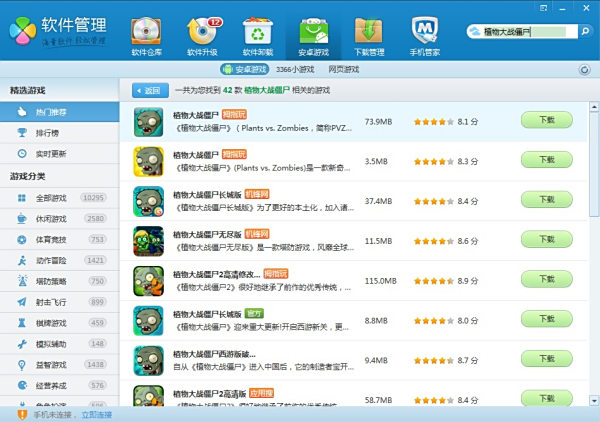Select 棋牌游戏 chess and cards category
This screenshot has height=422, width=600.
point(60,323)
